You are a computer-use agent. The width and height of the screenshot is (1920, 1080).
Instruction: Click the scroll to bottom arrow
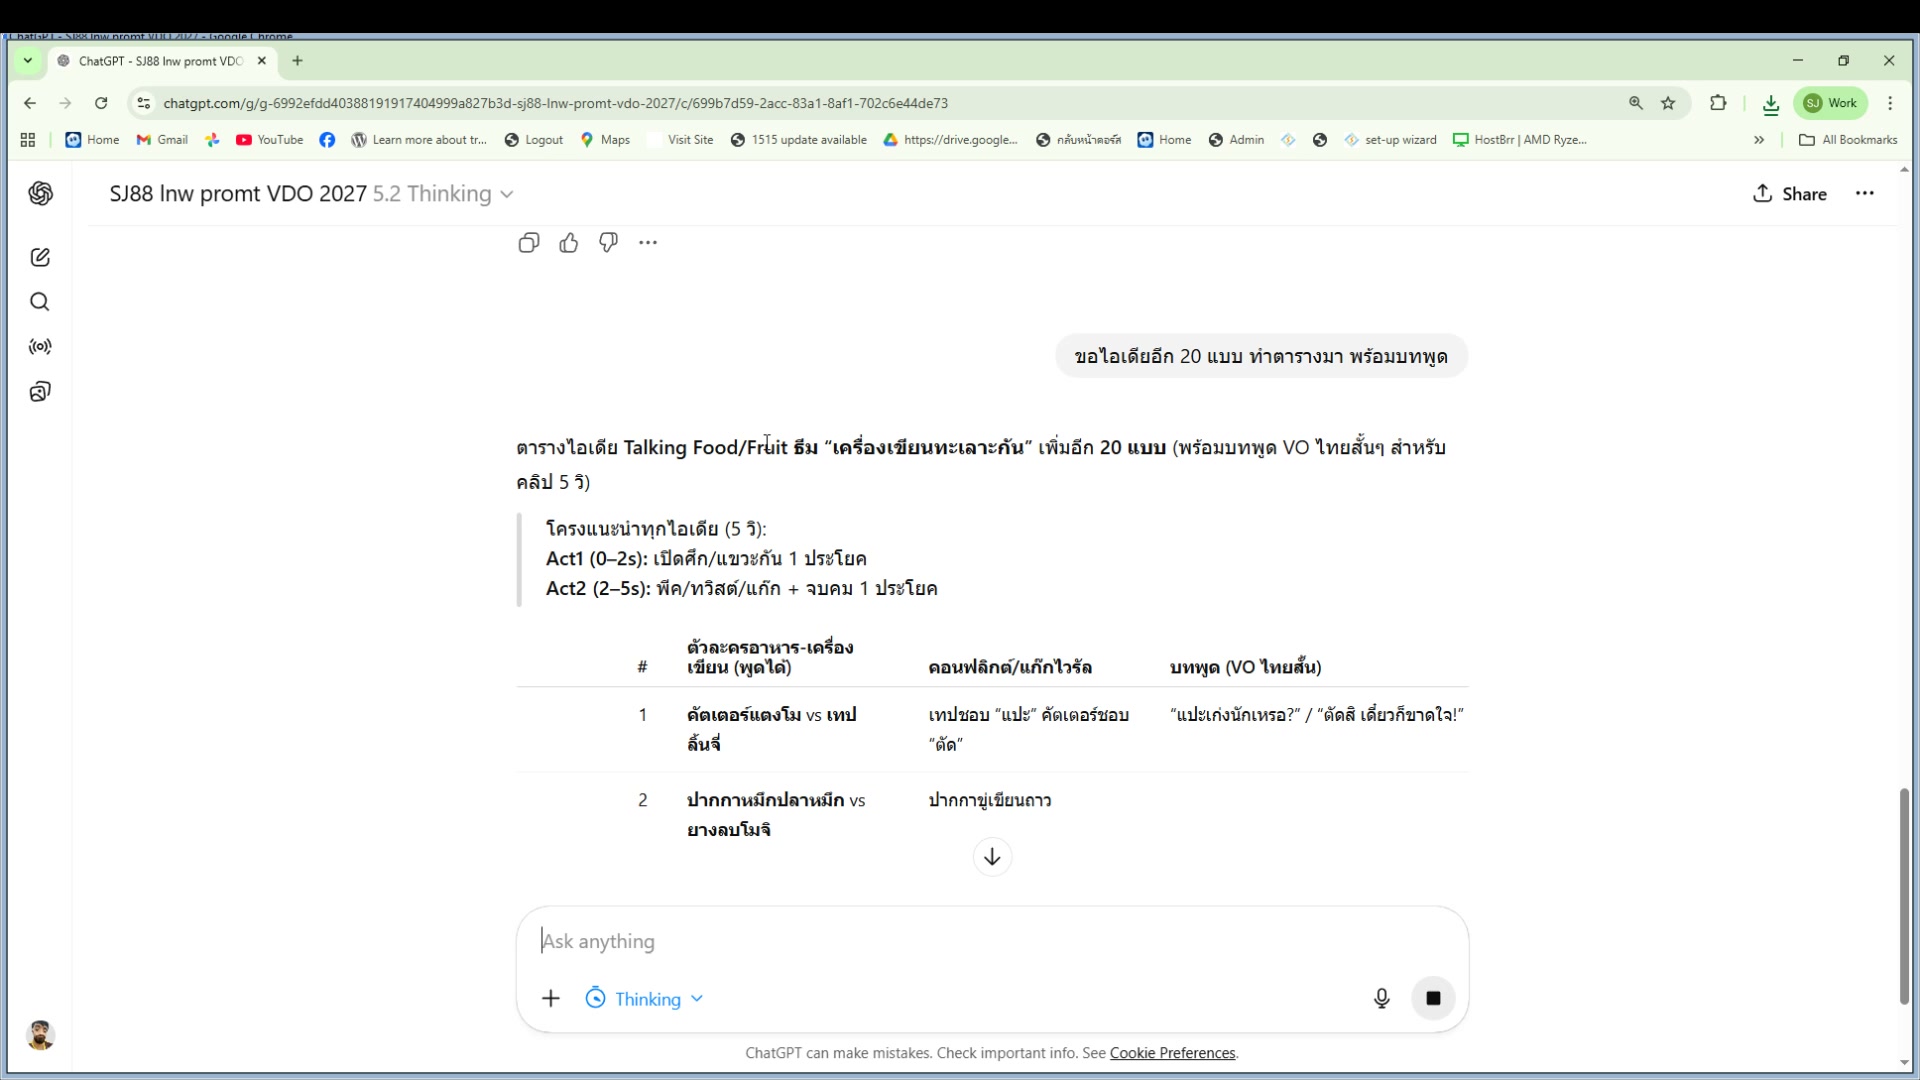992,857
